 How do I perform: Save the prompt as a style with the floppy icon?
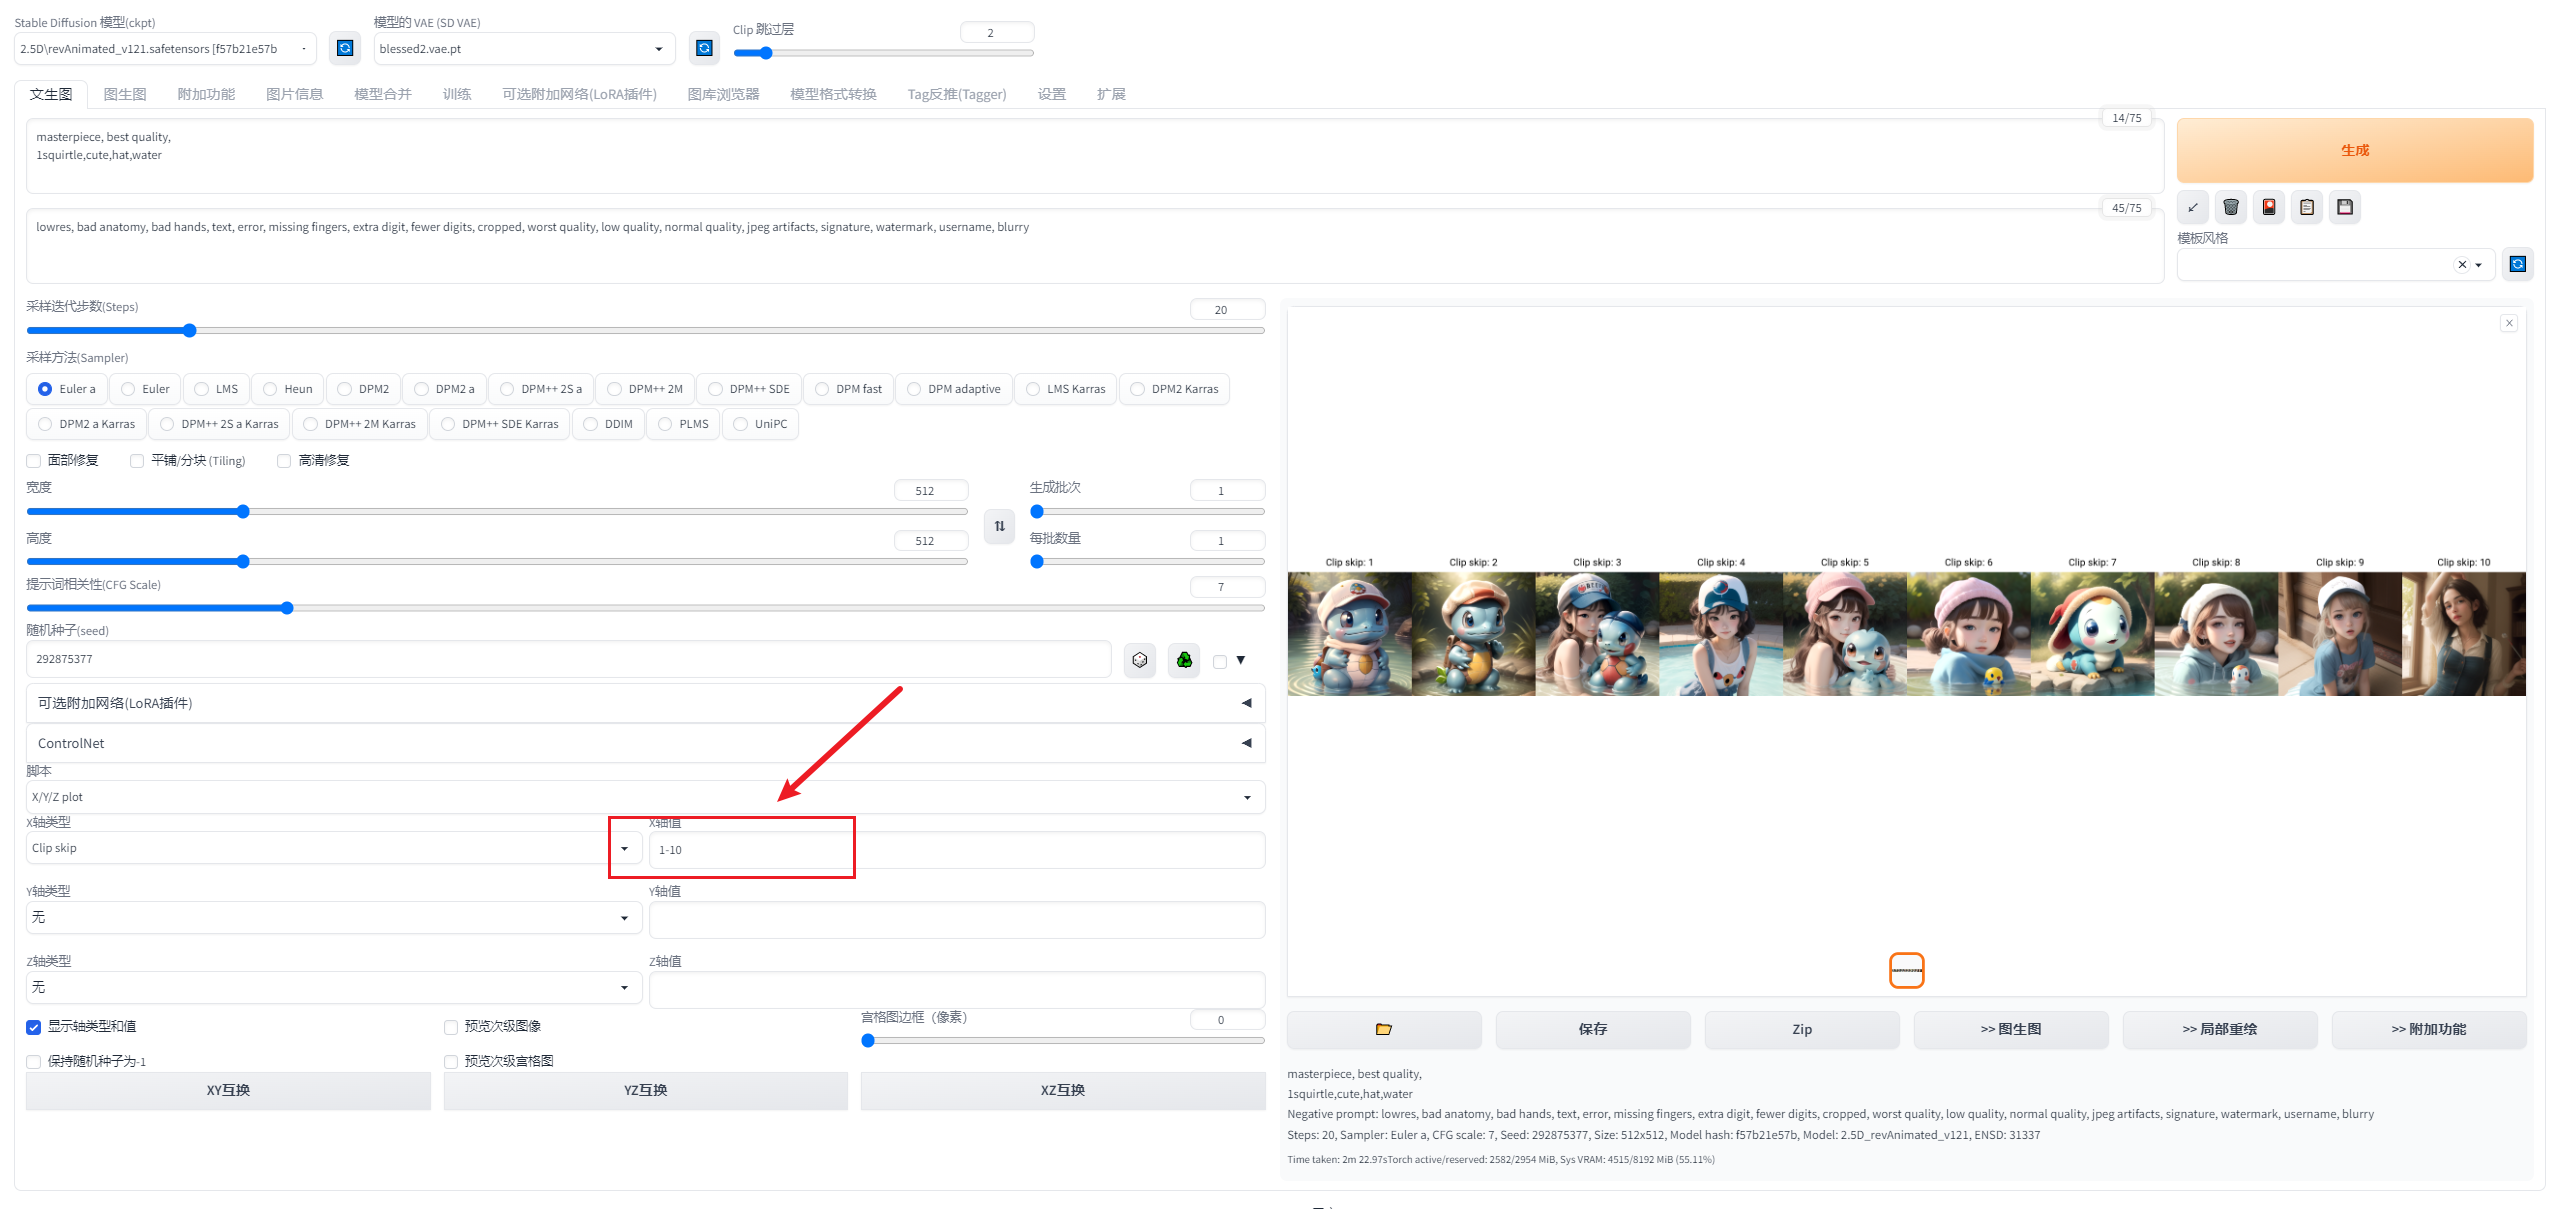pos(2345,207)
